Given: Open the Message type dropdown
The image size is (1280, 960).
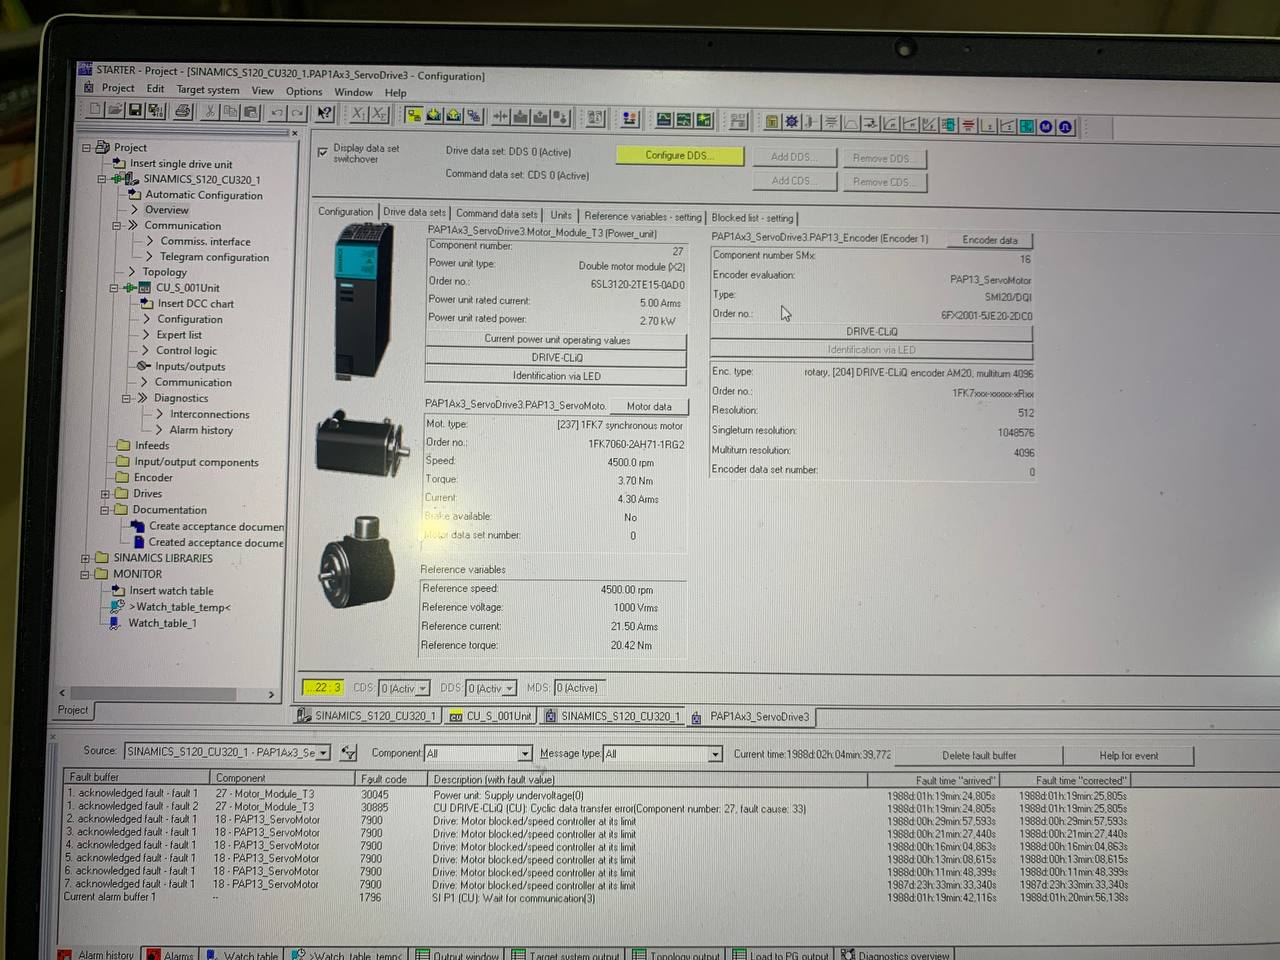Looking at the screenshot, I should coord(715,754).
